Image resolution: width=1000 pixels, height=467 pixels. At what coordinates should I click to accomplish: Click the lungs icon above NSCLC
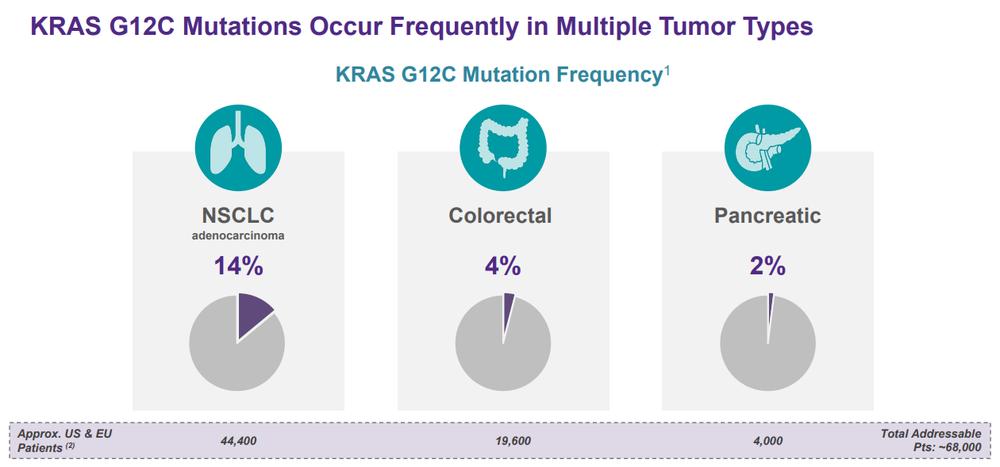click(x=238, y=145)
